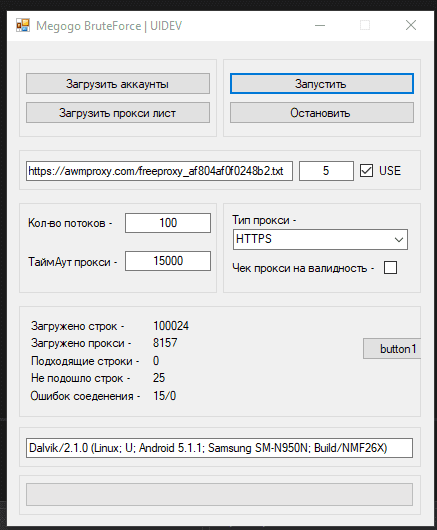The height and width of the screenshot is (530, 437).
Task: Click the proxy timeout field showing 15000
Action: (x=168, y=261)
